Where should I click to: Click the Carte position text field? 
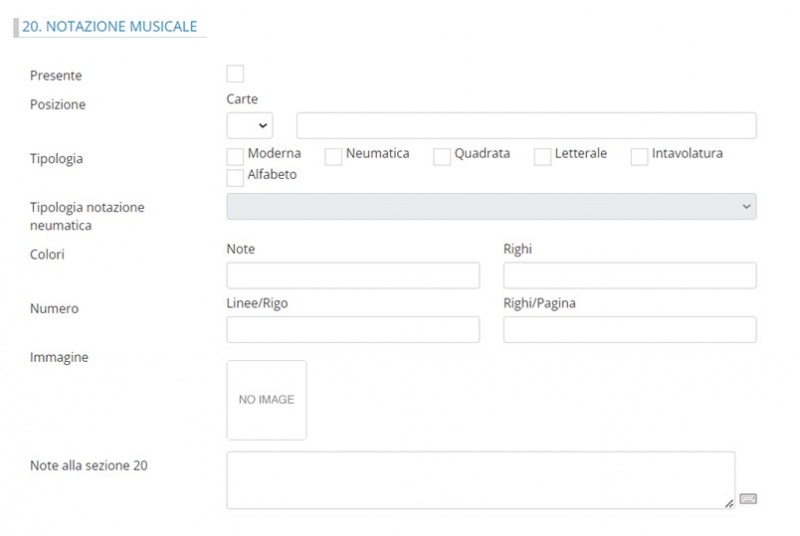click(526, 125)
